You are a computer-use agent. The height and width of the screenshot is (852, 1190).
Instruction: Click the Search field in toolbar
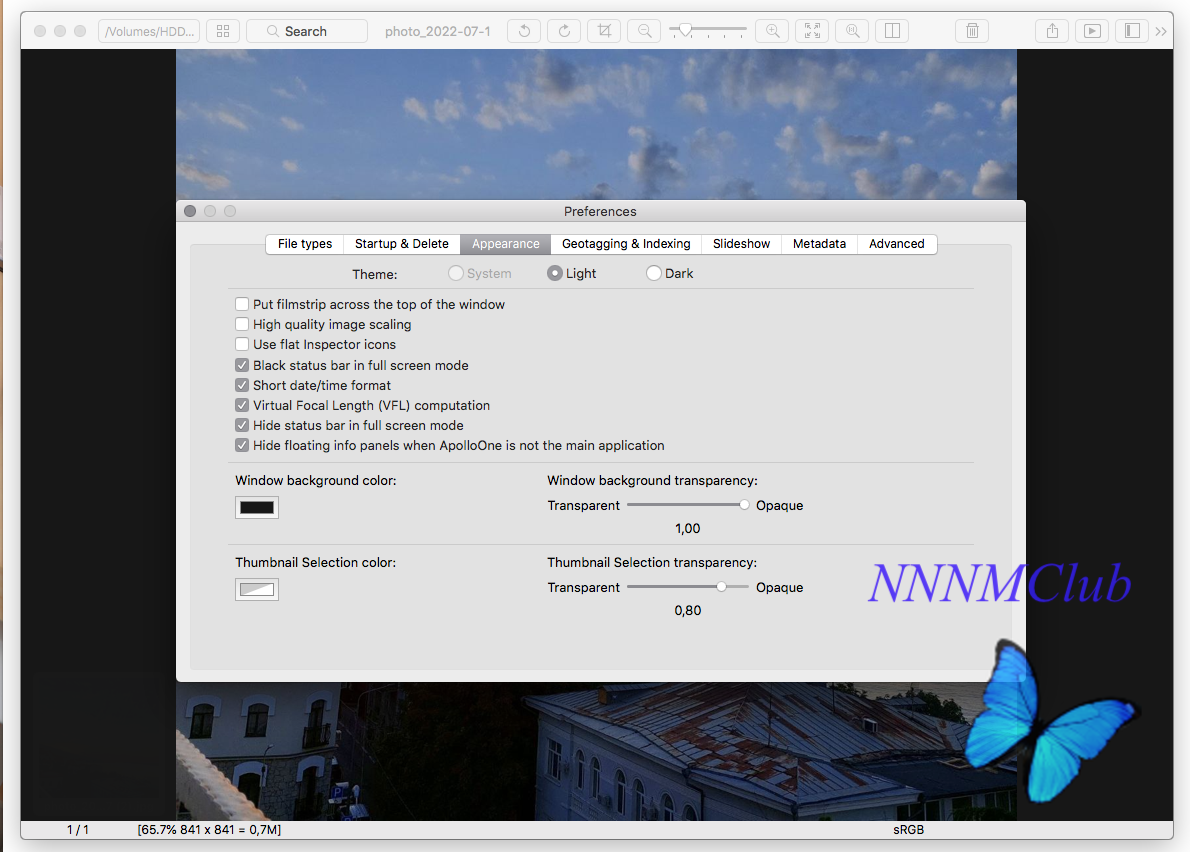[307, 31]
